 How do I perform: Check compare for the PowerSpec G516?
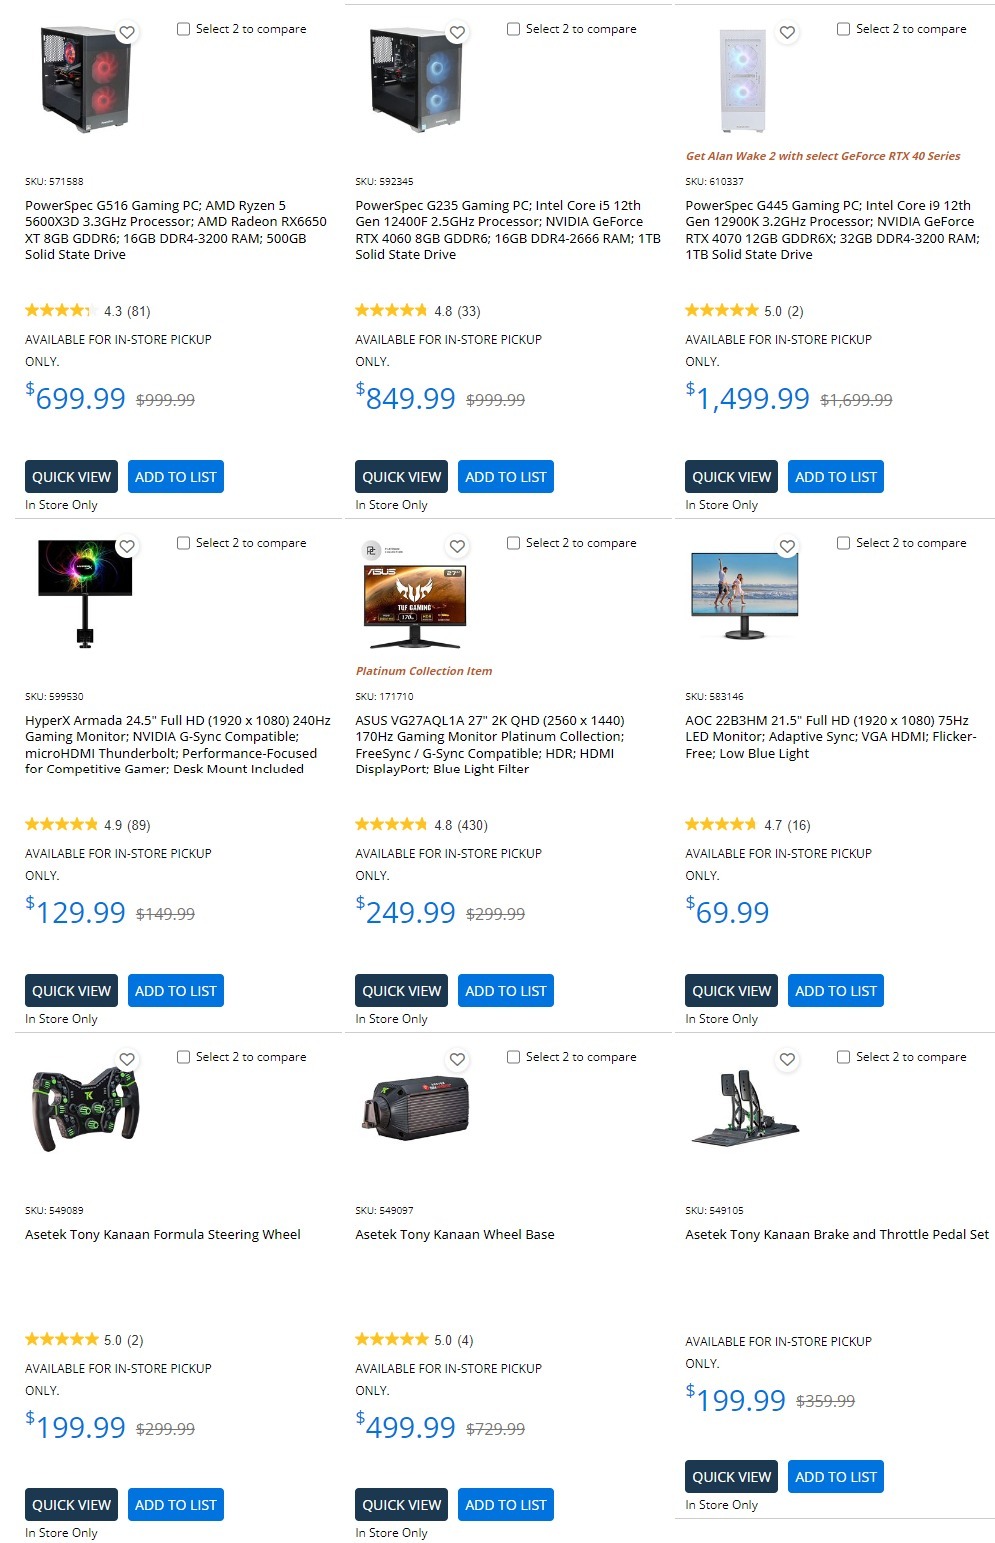(x=184, y=29)
